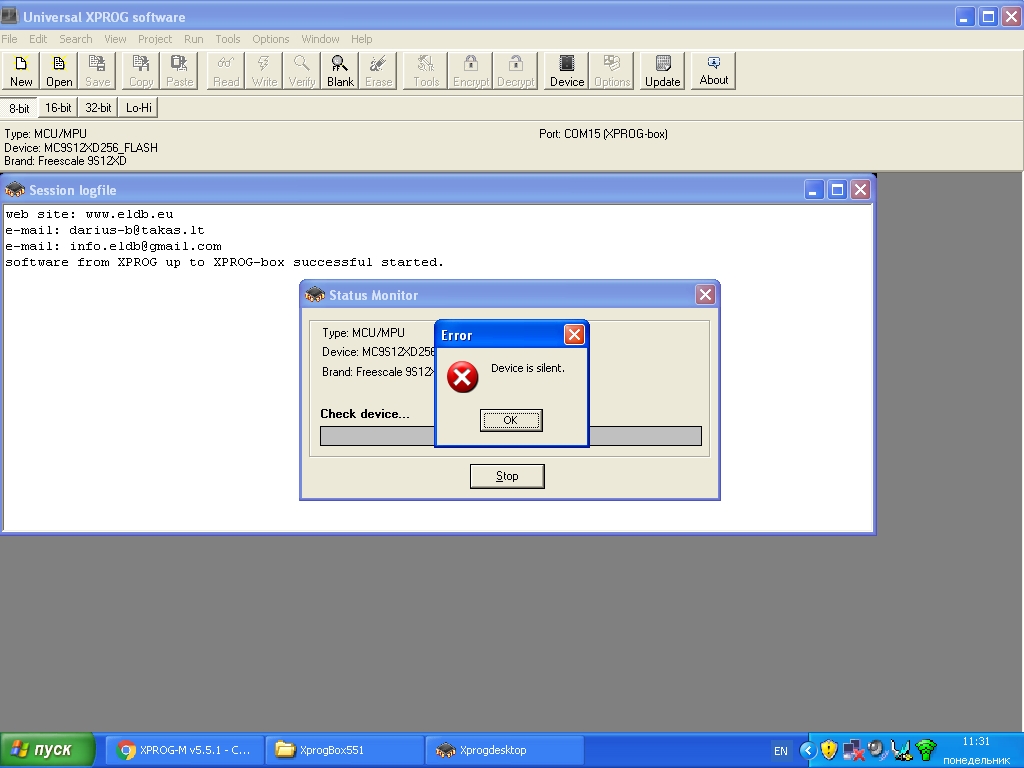Open the File menu
Viewport: 1024px width, 768px height.
9,39
